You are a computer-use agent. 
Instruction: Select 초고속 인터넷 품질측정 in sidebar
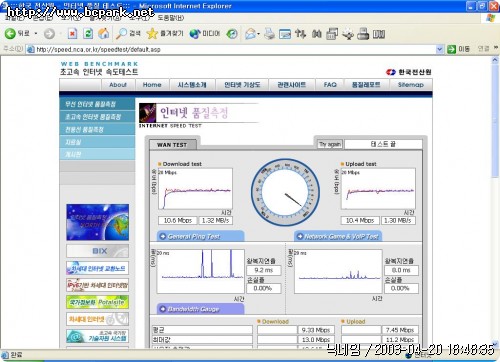(97, 117)
